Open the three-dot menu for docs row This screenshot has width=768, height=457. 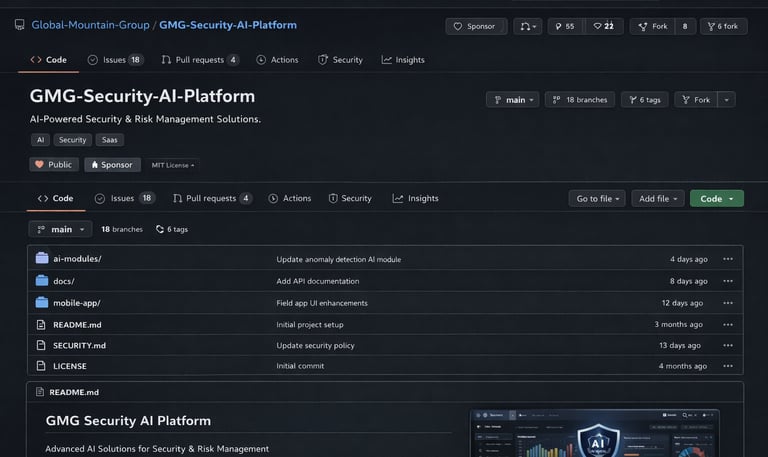tap(728, 281)
